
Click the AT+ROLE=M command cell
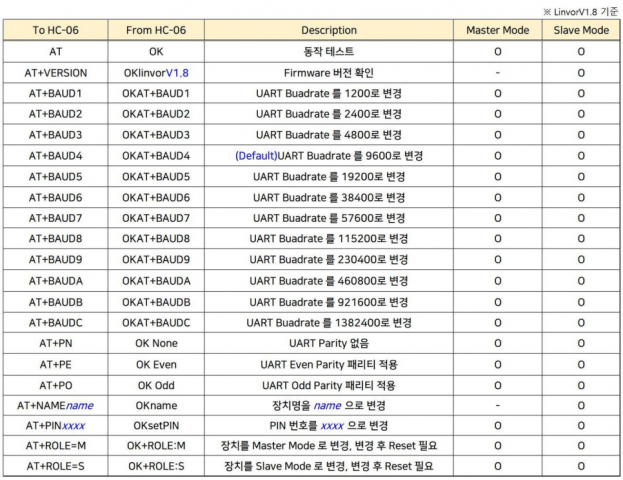[x=59, y=446]
